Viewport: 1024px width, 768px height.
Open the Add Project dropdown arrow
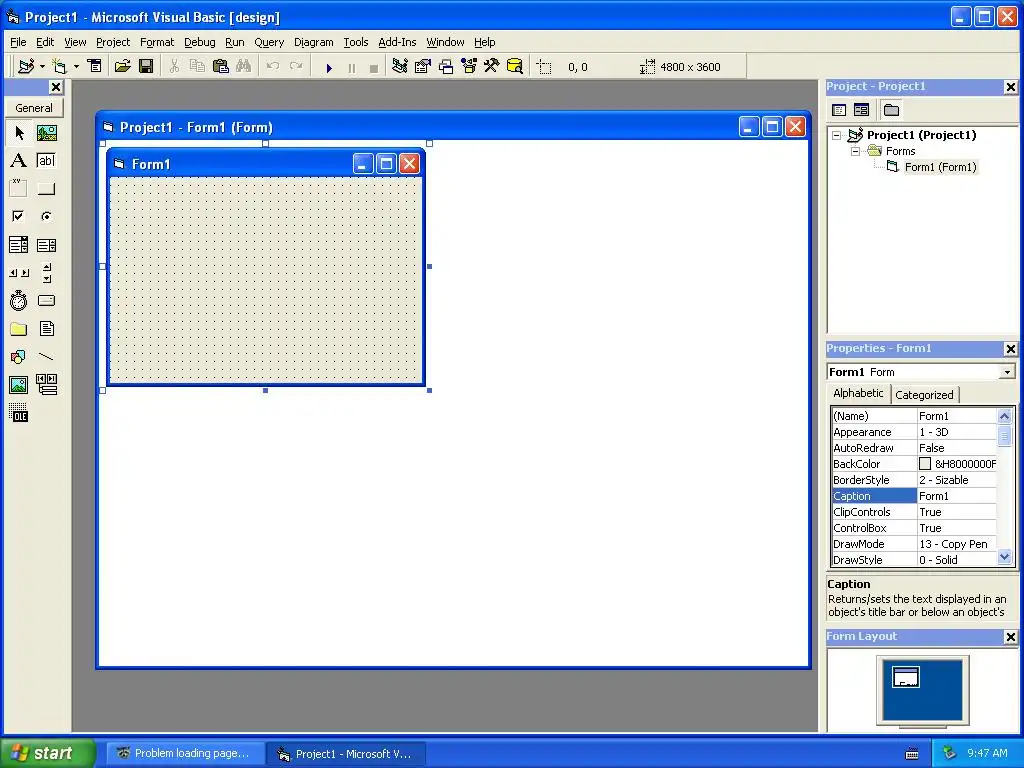[42, 67]
